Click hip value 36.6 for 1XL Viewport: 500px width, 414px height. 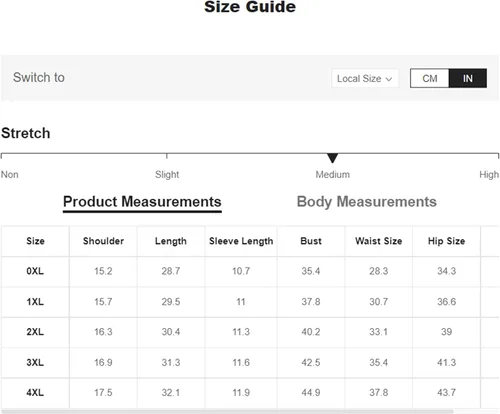tap(447, 302)
